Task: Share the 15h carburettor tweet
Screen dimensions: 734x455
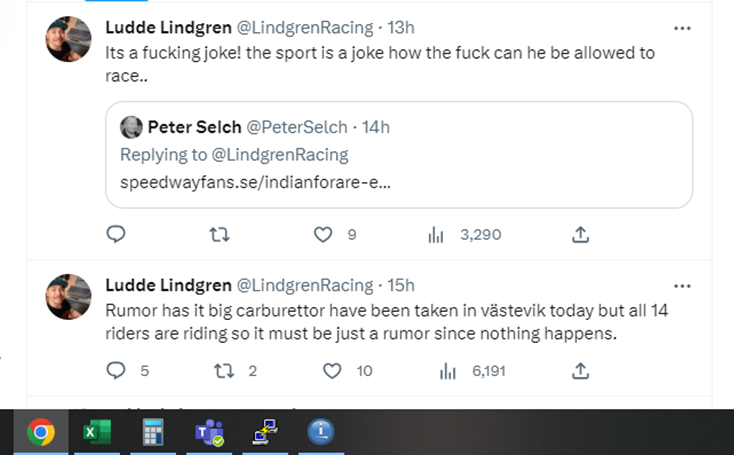Action: point(580,371)
